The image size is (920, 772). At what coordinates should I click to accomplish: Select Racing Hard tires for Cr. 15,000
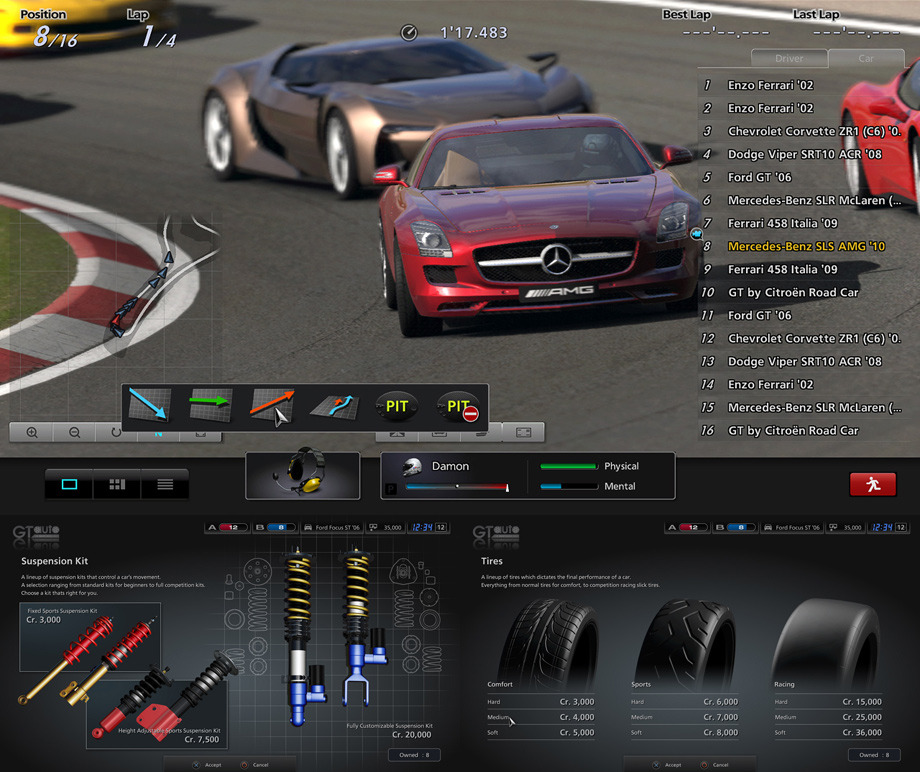tap(828, 702)
